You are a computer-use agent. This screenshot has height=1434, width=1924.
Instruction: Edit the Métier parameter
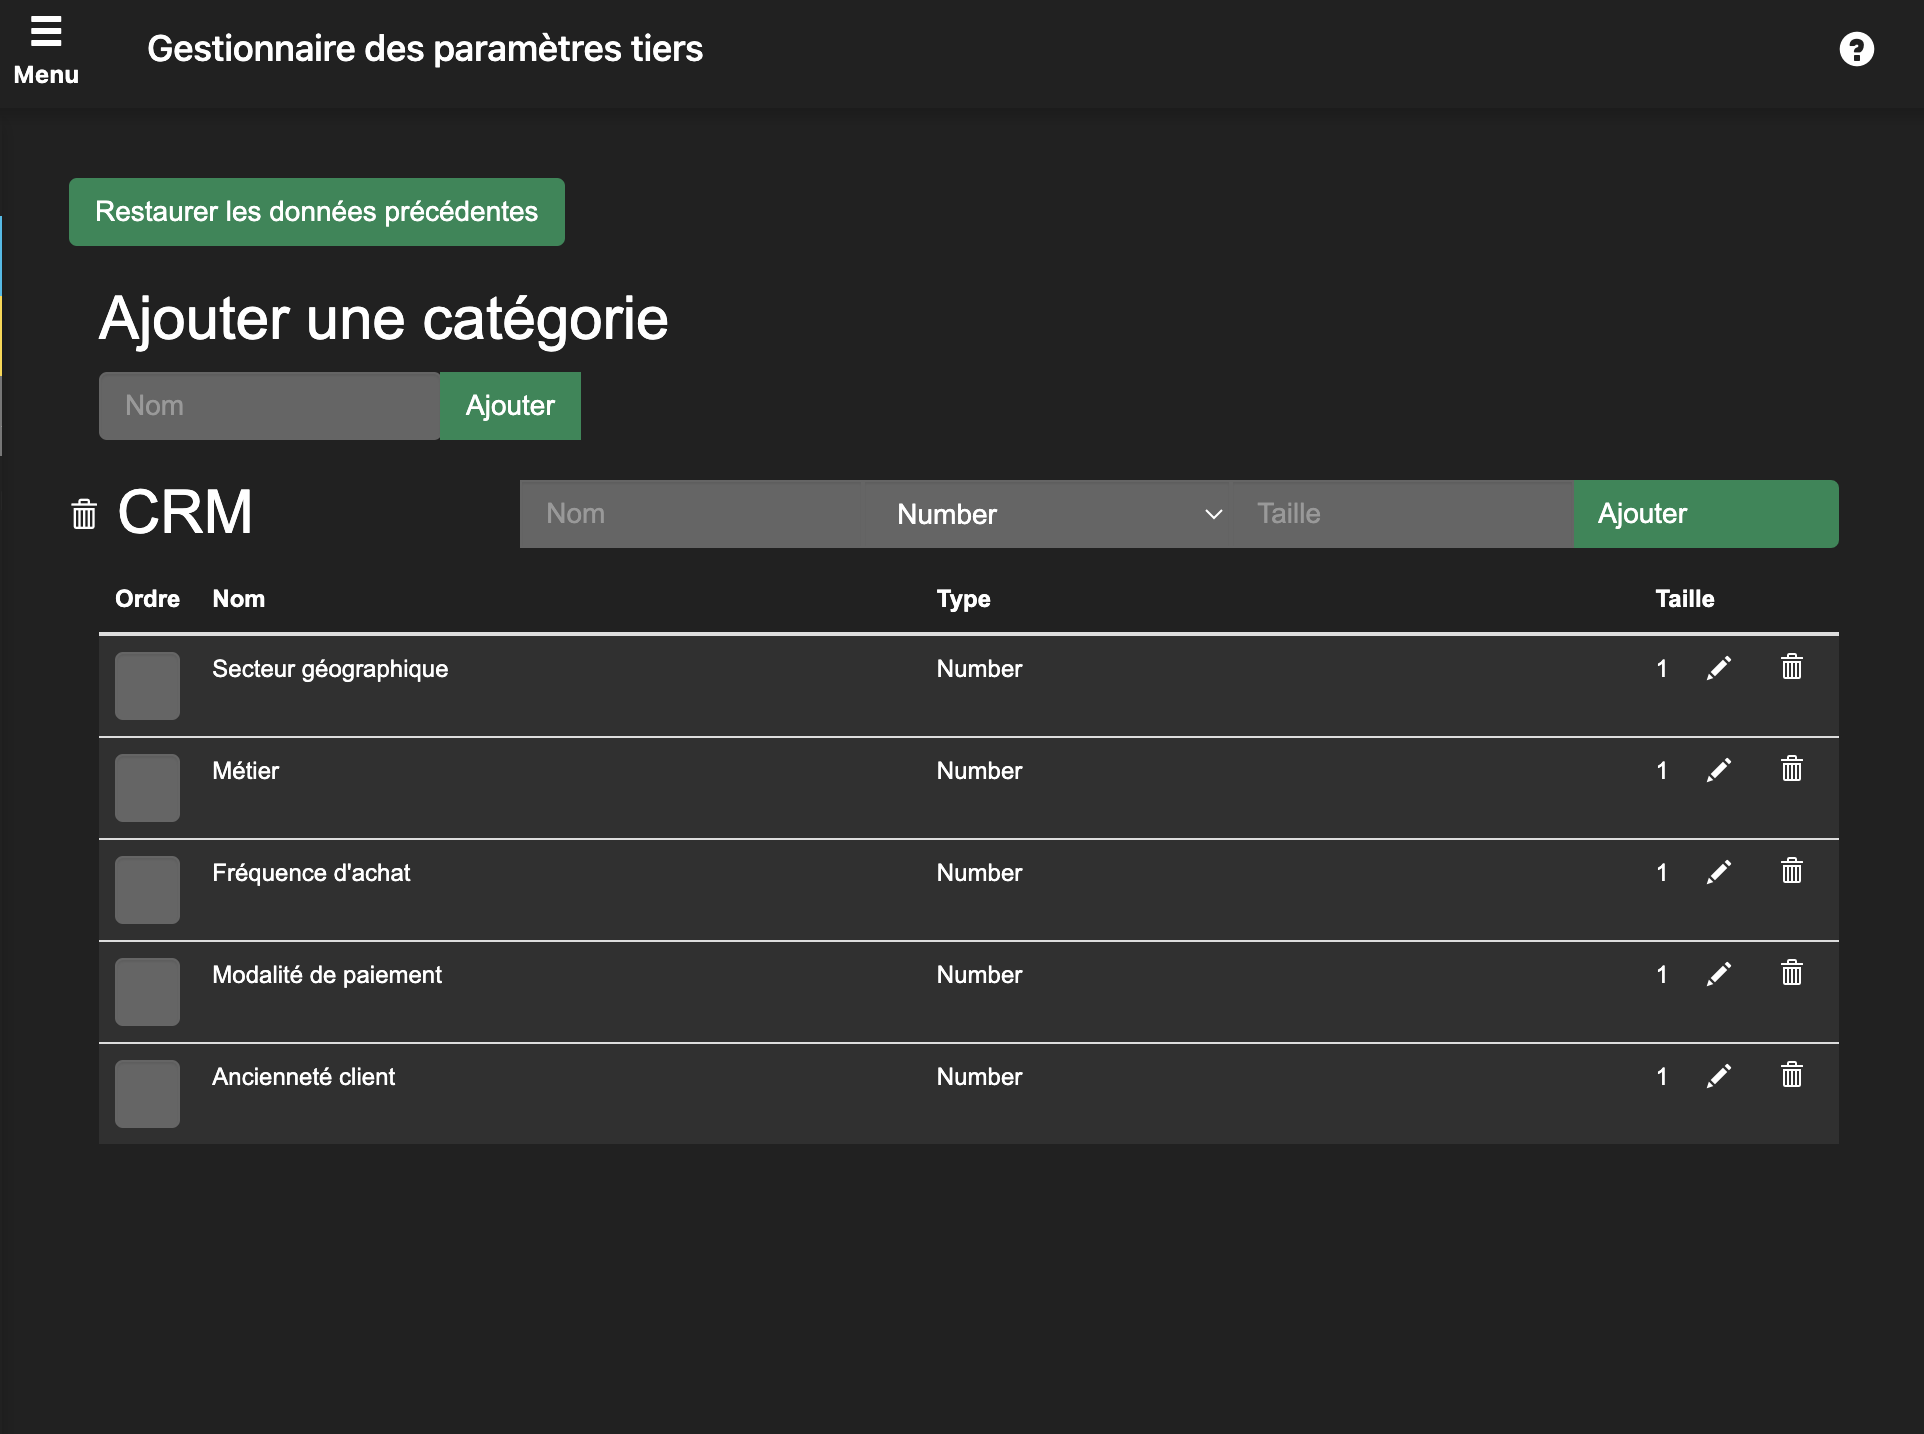point(1718,770)
